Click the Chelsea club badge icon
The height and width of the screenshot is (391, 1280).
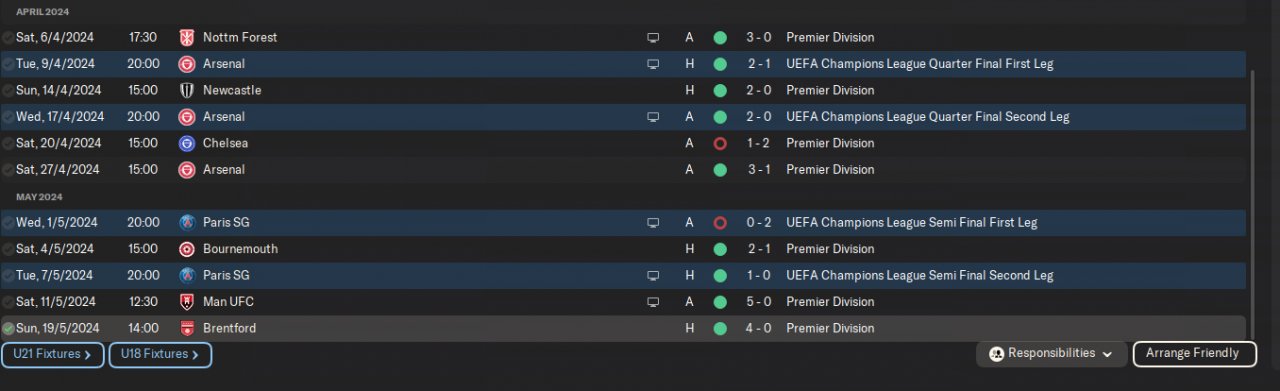point(186,144)
